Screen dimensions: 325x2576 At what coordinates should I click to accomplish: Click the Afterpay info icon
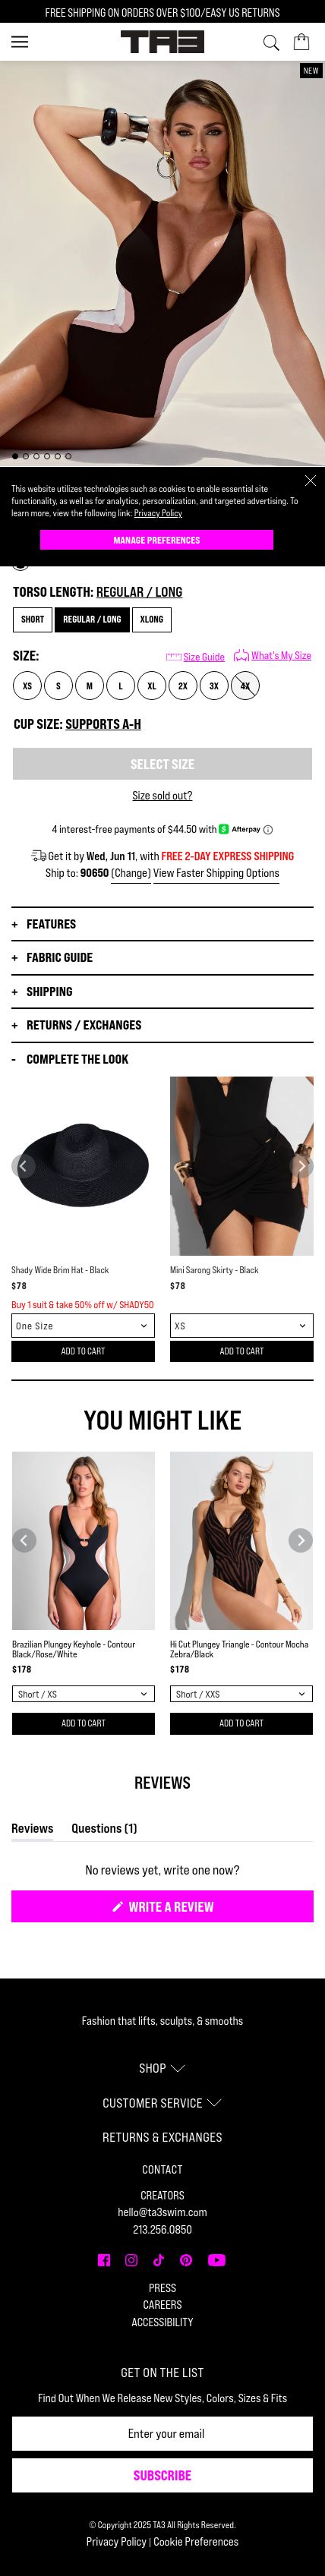coord(268,830)
